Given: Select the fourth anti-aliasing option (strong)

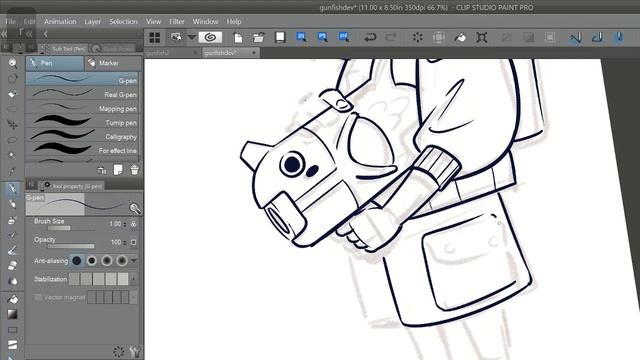Looking at the screenshot, I should point(122,260).
